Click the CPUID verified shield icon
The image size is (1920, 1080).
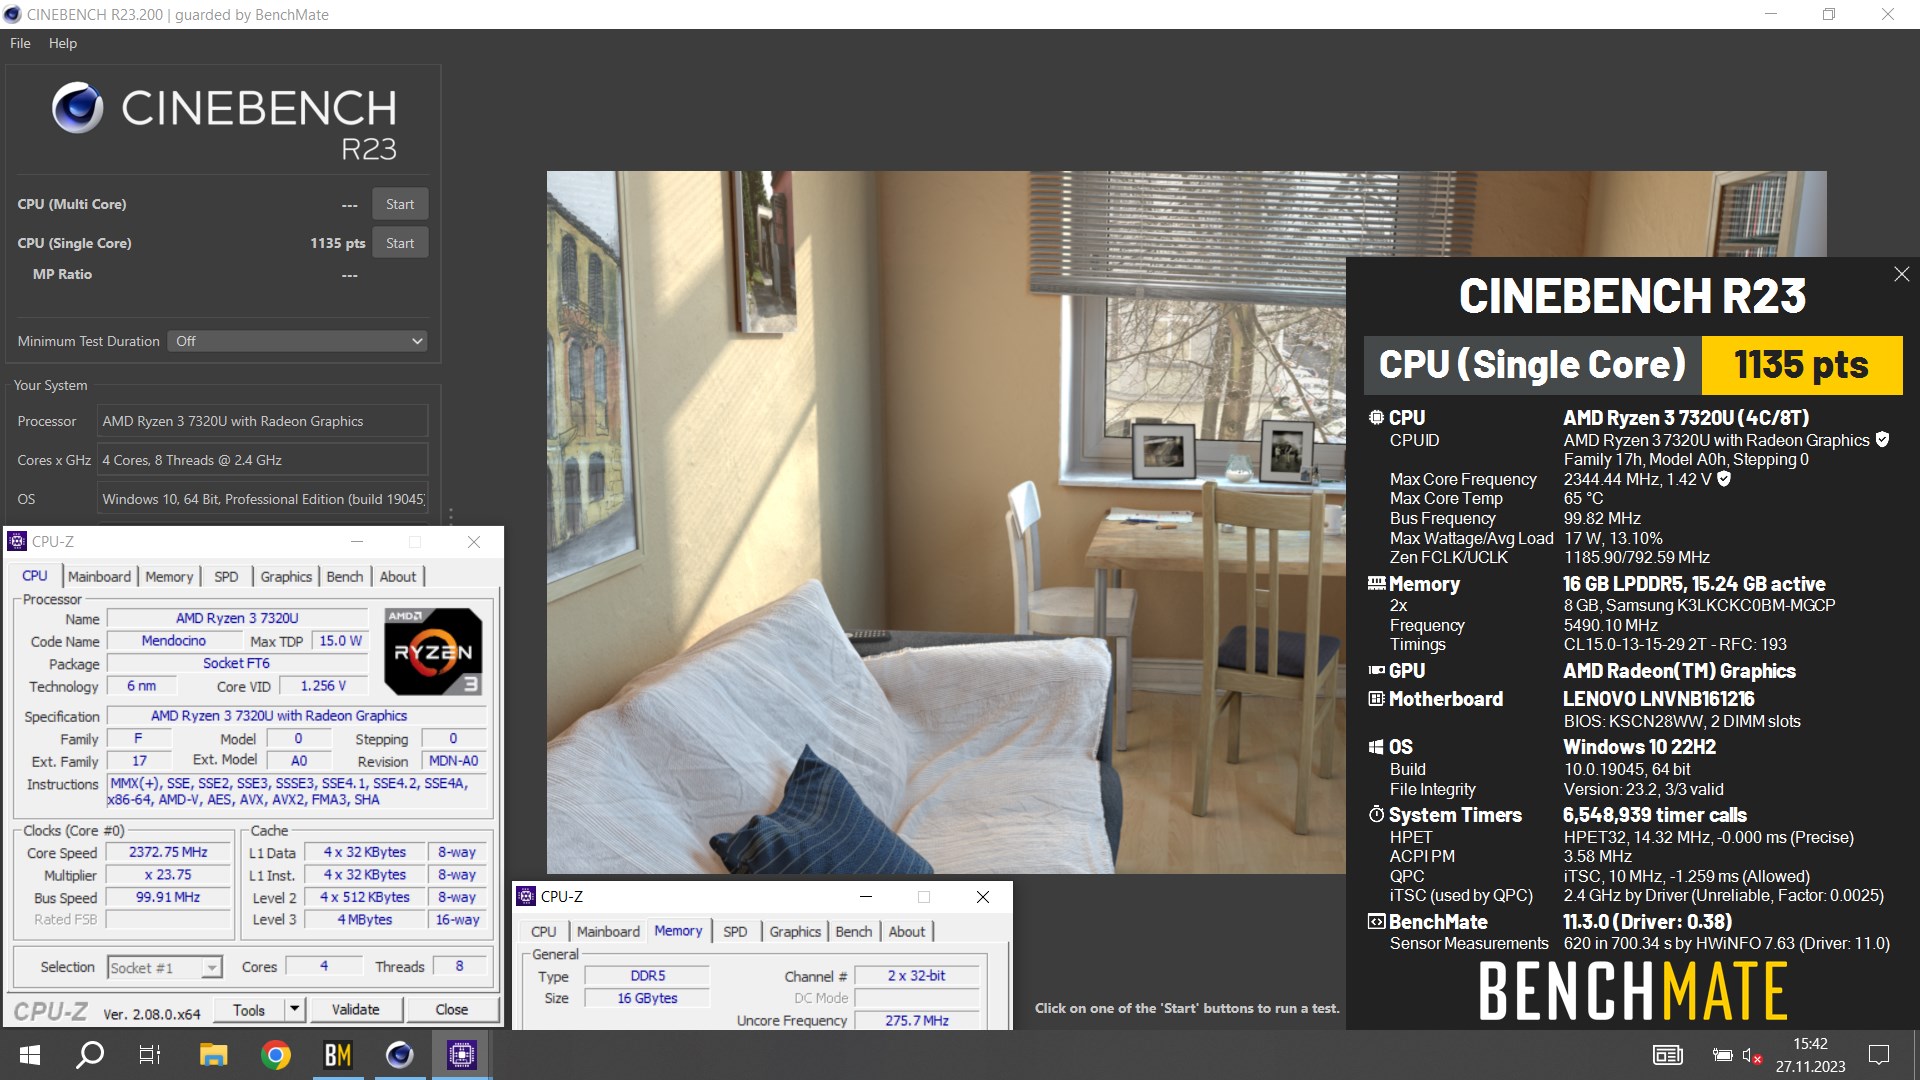[x=1882, y=440]
